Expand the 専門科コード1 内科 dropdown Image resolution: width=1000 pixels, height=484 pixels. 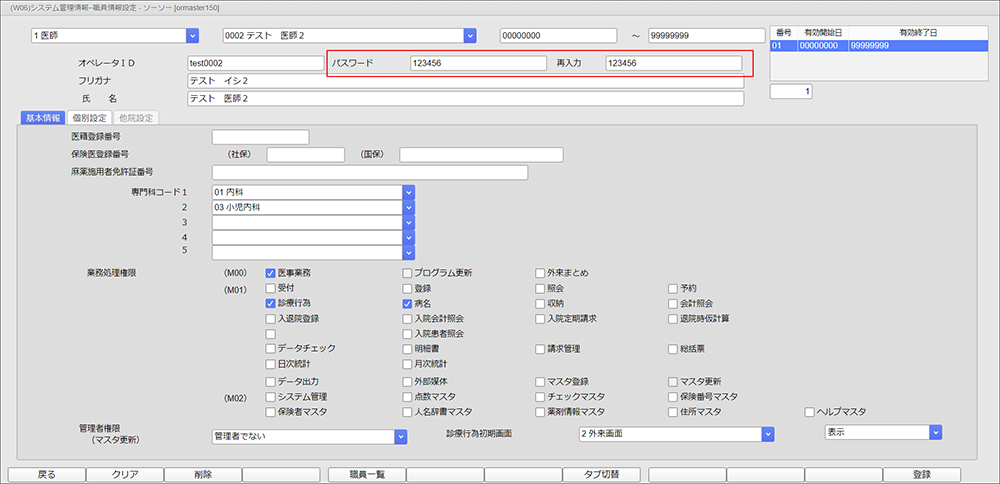click(x=409, y=192)
